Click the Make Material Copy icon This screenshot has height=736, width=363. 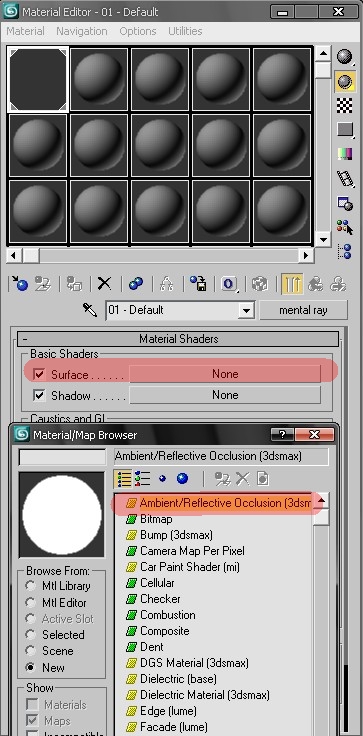pos(136,284)
